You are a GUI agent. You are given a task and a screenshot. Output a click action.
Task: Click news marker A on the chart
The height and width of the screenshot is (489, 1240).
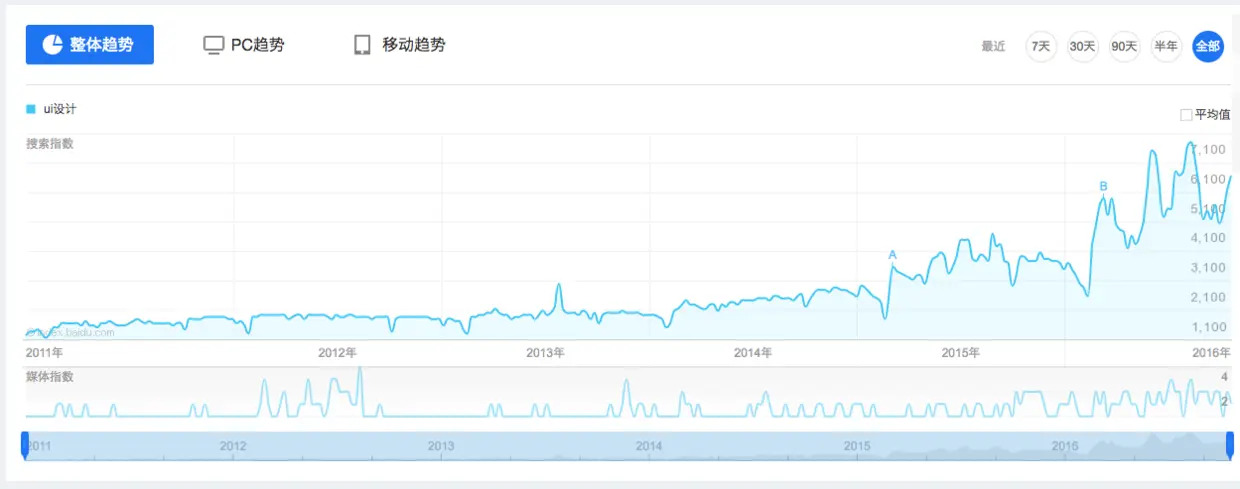(893, 255)
